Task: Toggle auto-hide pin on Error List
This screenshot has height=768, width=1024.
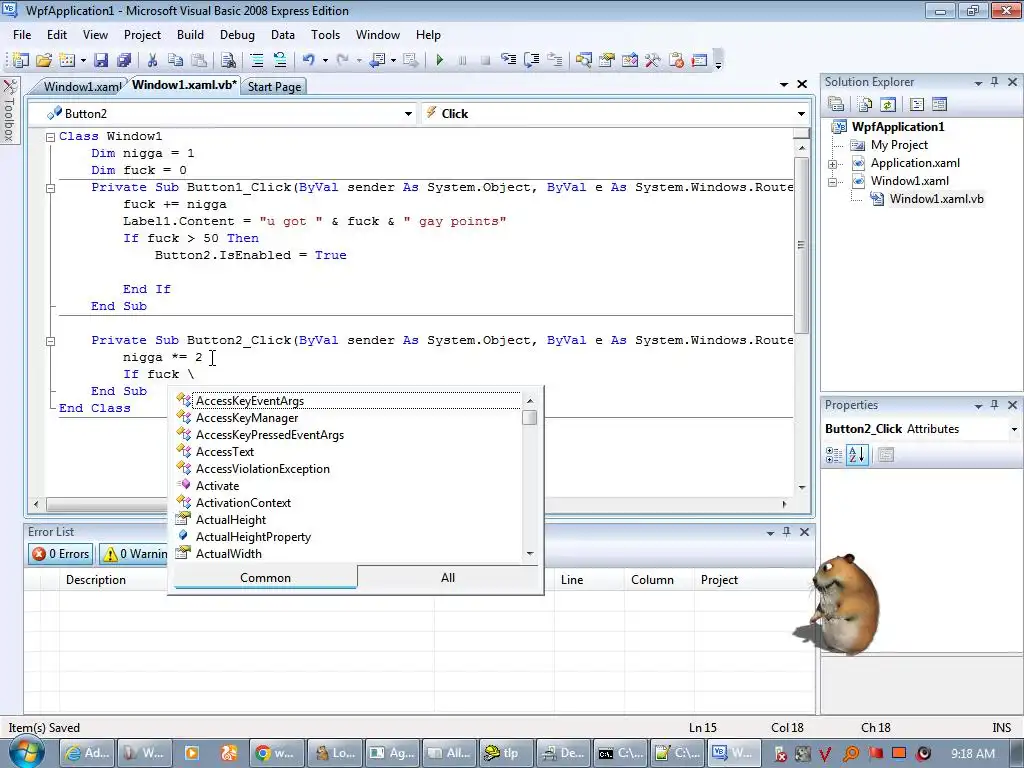Action: (787, 532)
